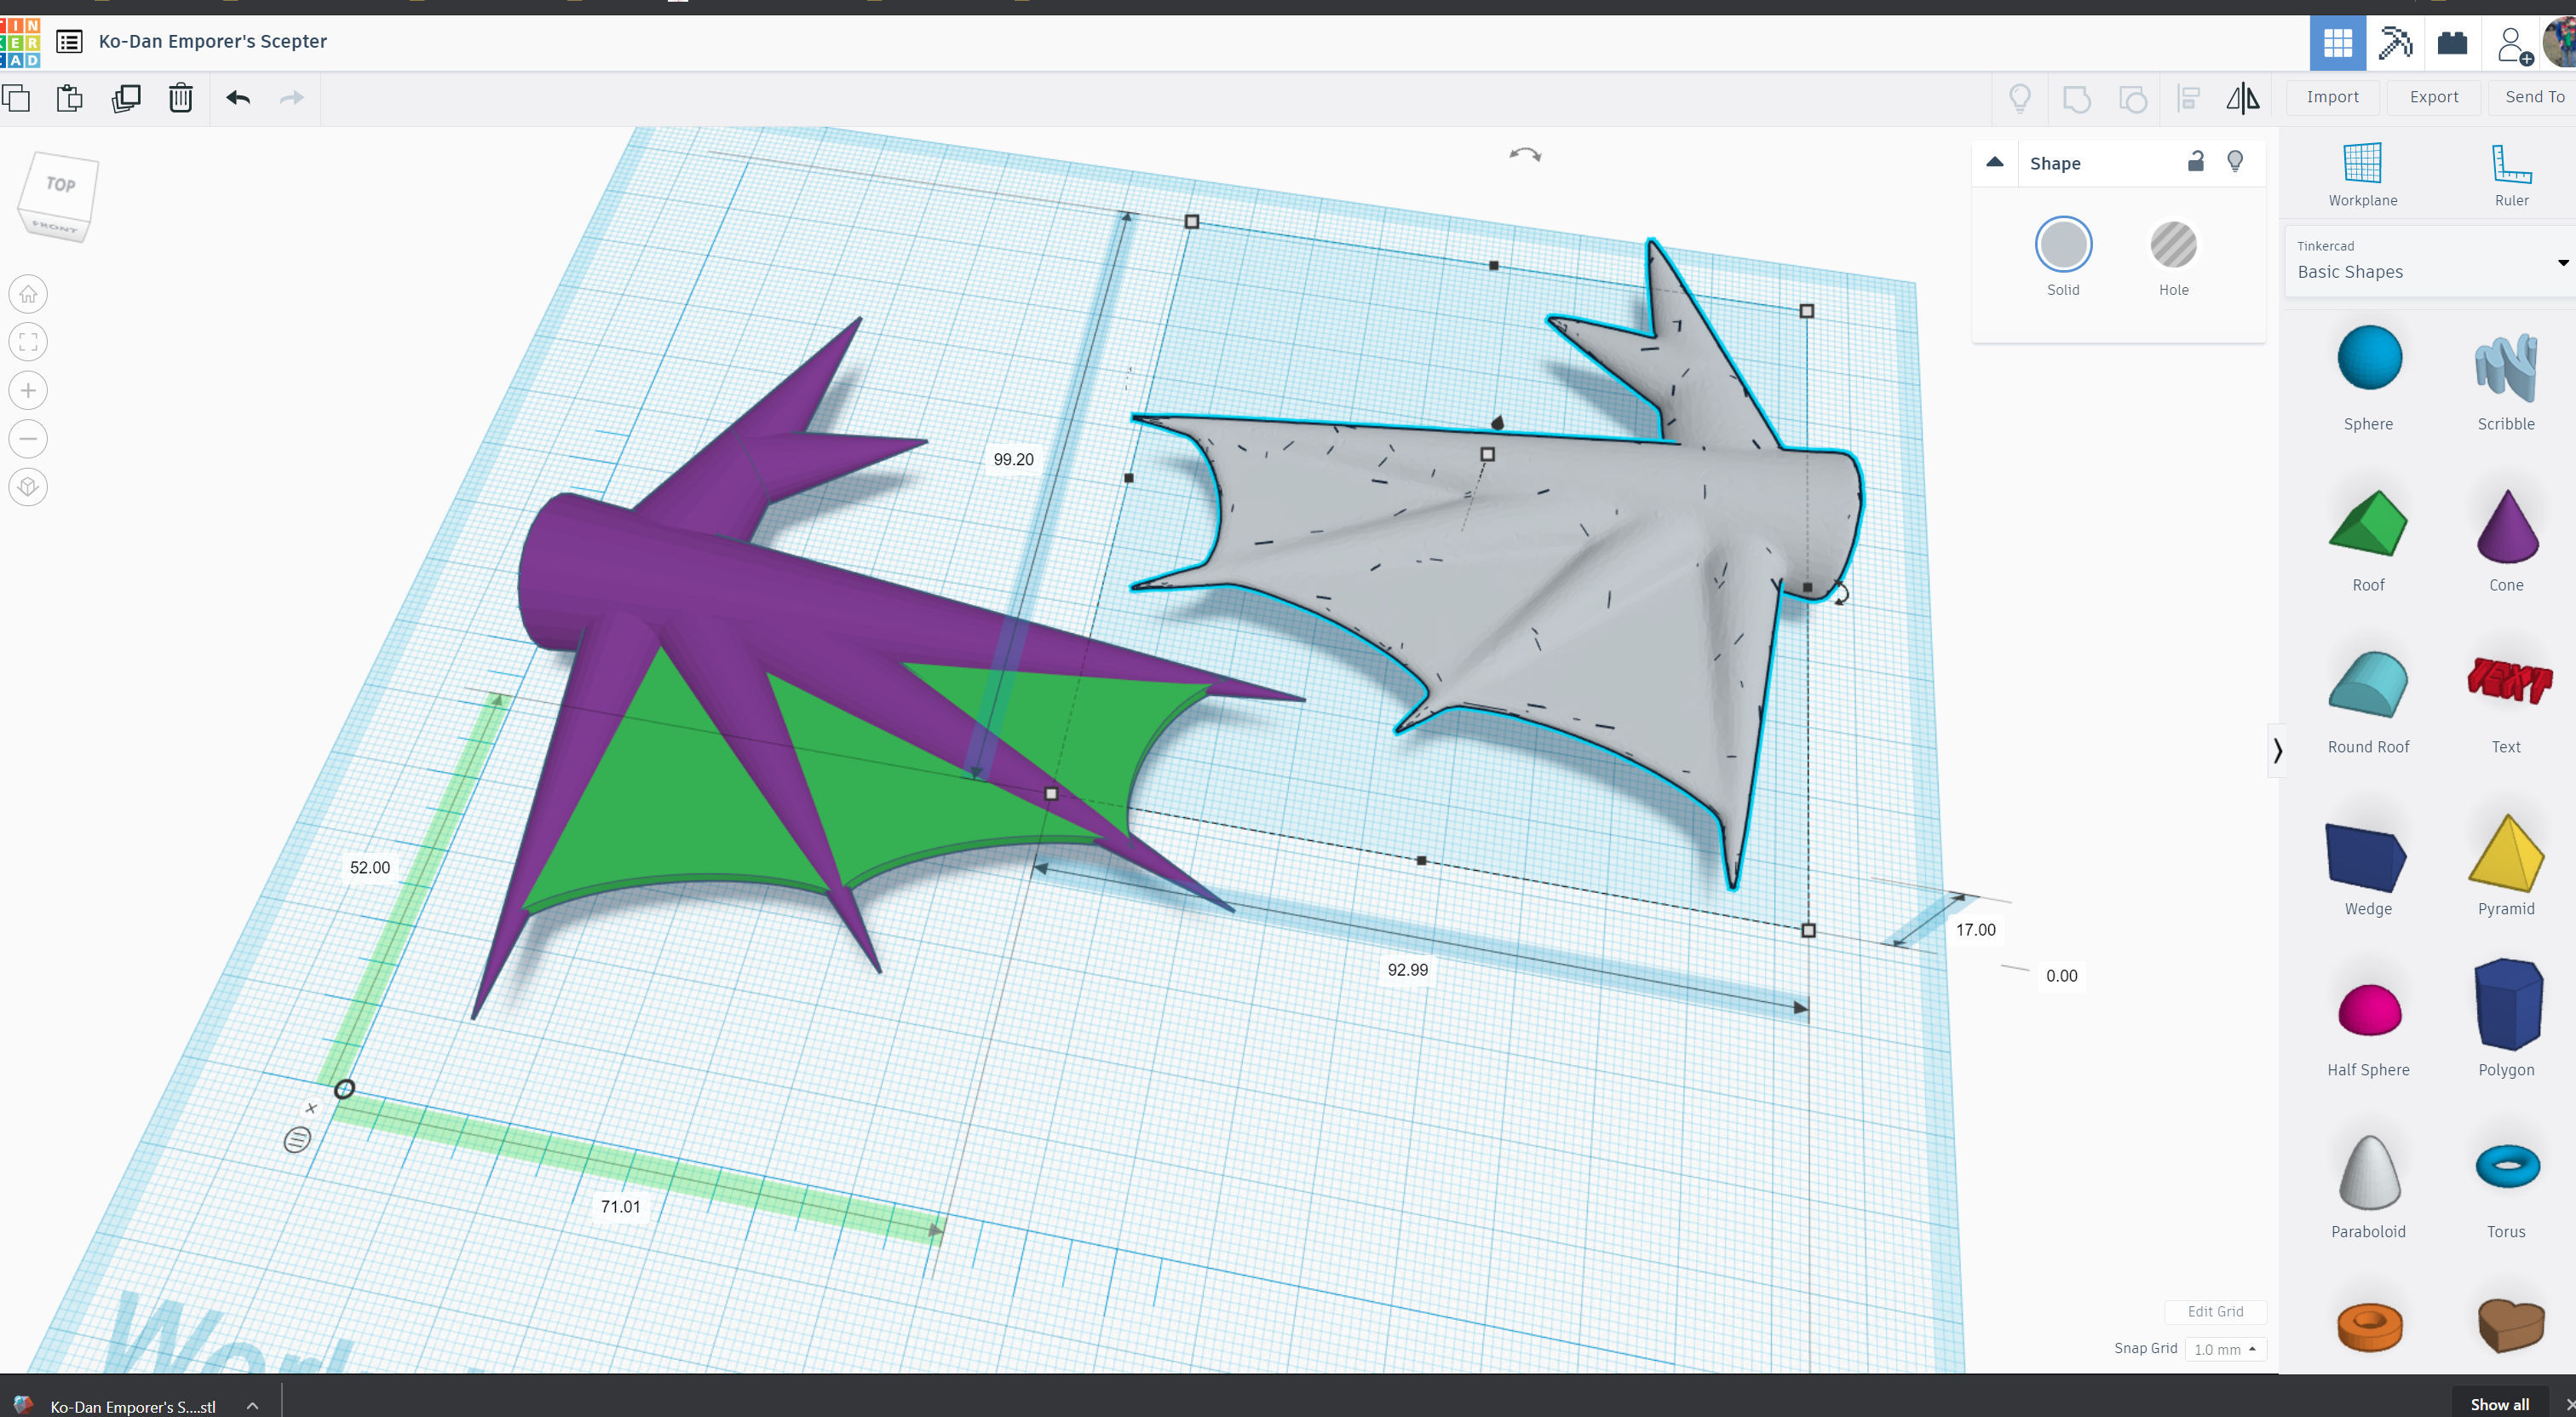Pick the Cone shape
This screenshot has height=1417, width=2576.
pos(2506,540)
